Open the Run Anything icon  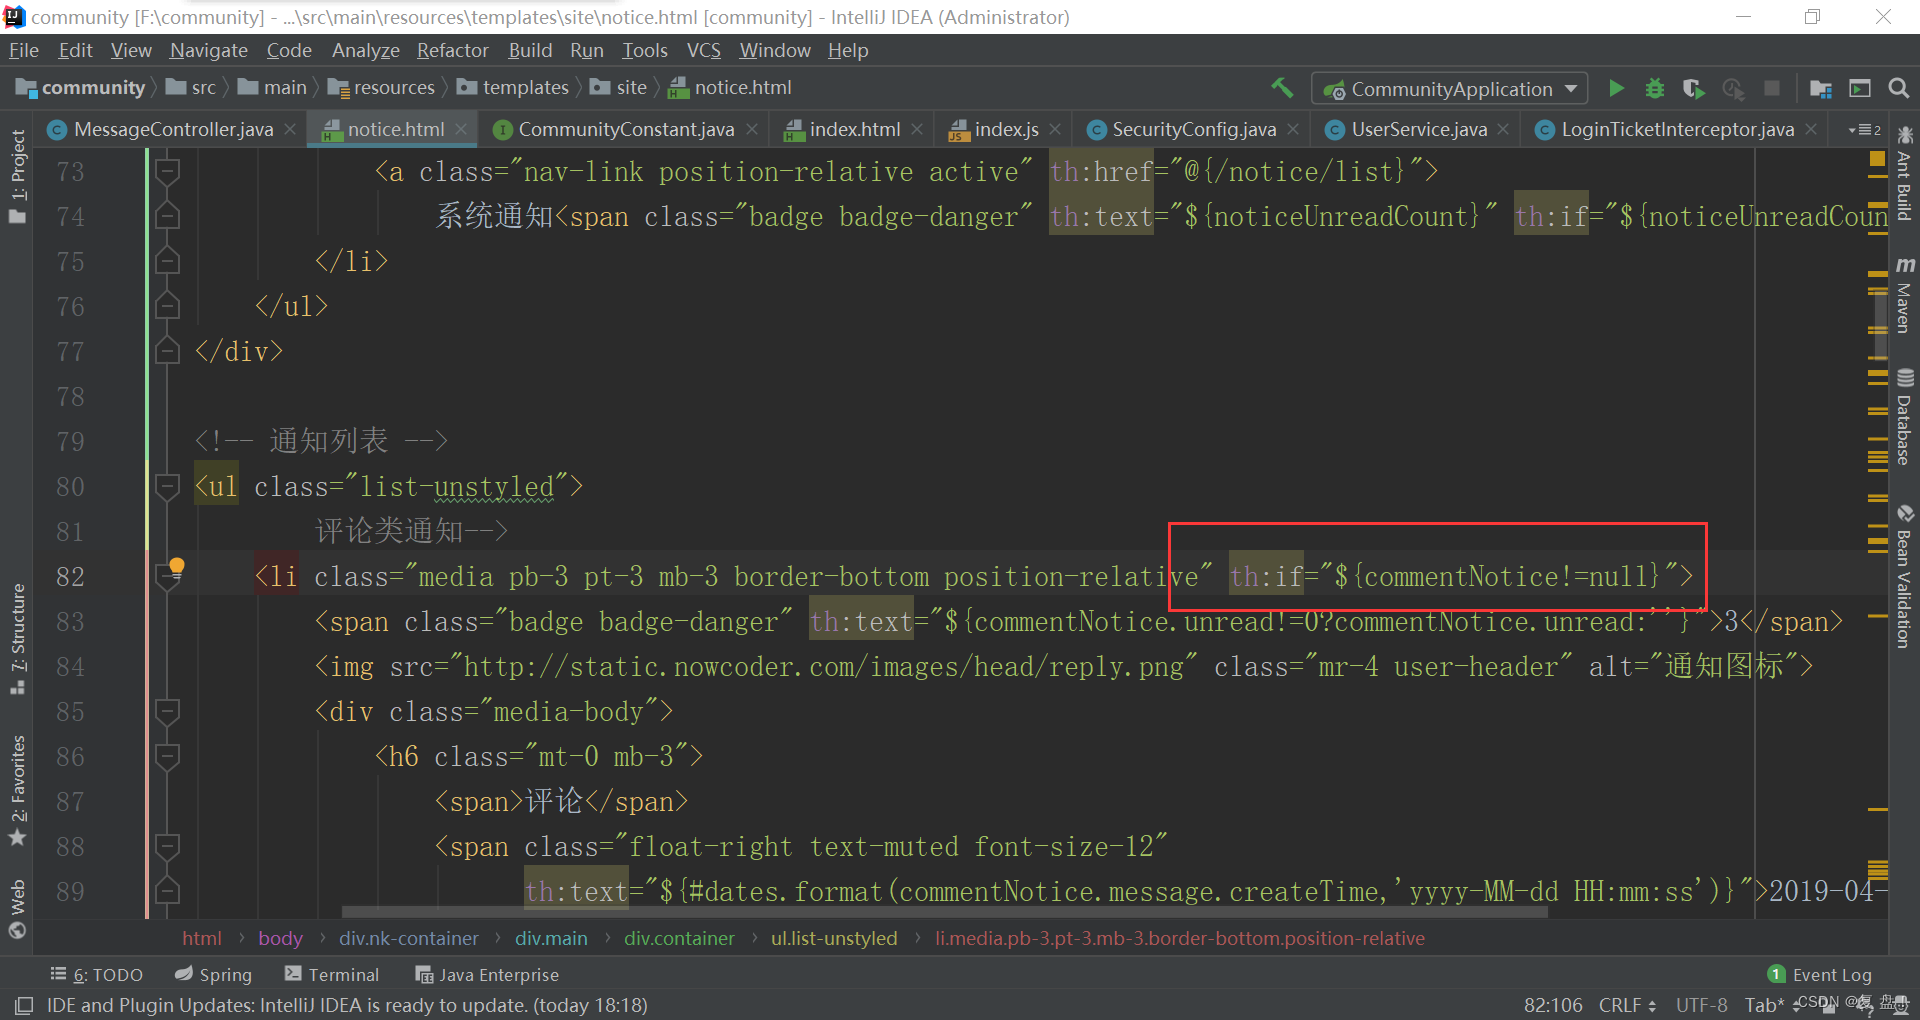(x=1860, y=88)
